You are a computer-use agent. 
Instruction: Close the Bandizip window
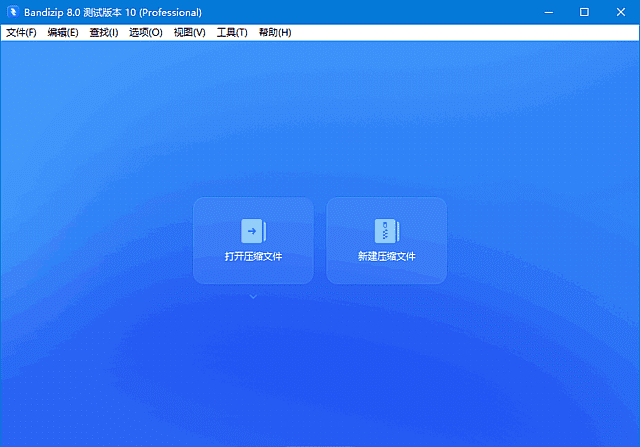[621, 12]
